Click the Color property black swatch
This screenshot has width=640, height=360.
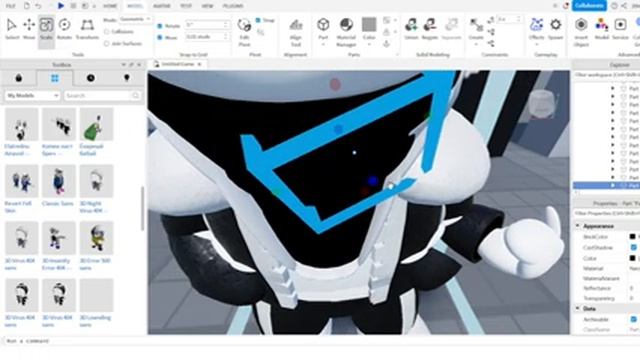point(632,258)
